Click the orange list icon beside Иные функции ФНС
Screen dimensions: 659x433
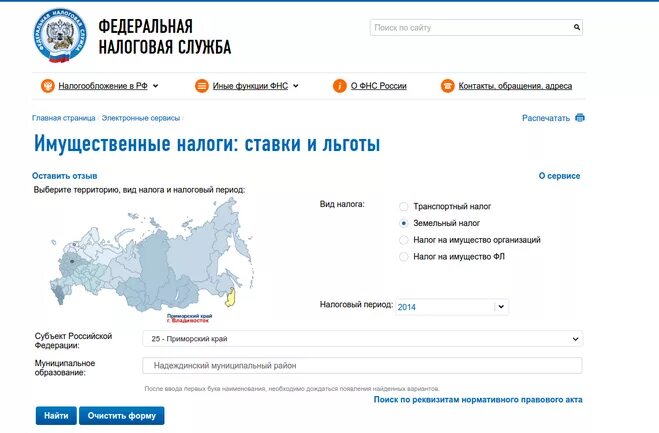(x=202, y=86)
